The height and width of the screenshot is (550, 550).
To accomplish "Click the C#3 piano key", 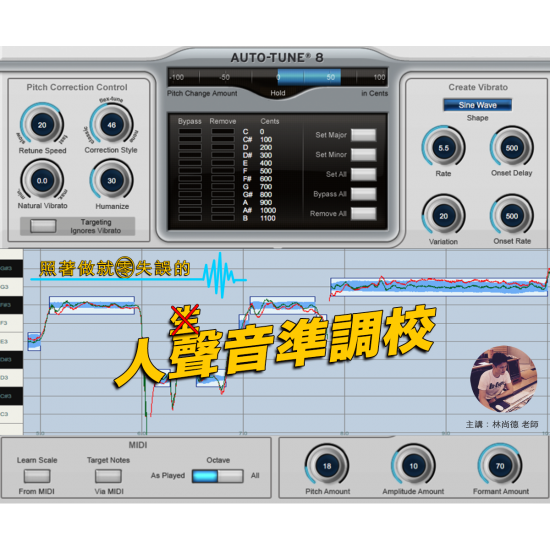I will point(11,396).
